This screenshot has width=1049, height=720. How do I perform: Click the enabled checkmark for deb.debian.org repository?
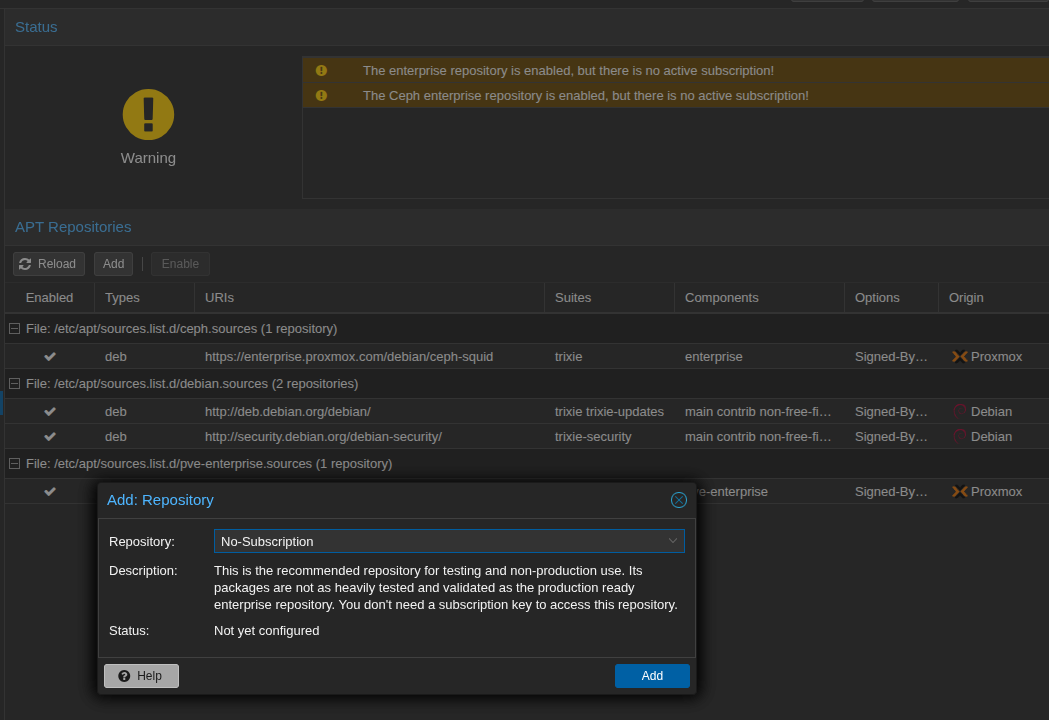pyautogui.click(x=50, y=412)
